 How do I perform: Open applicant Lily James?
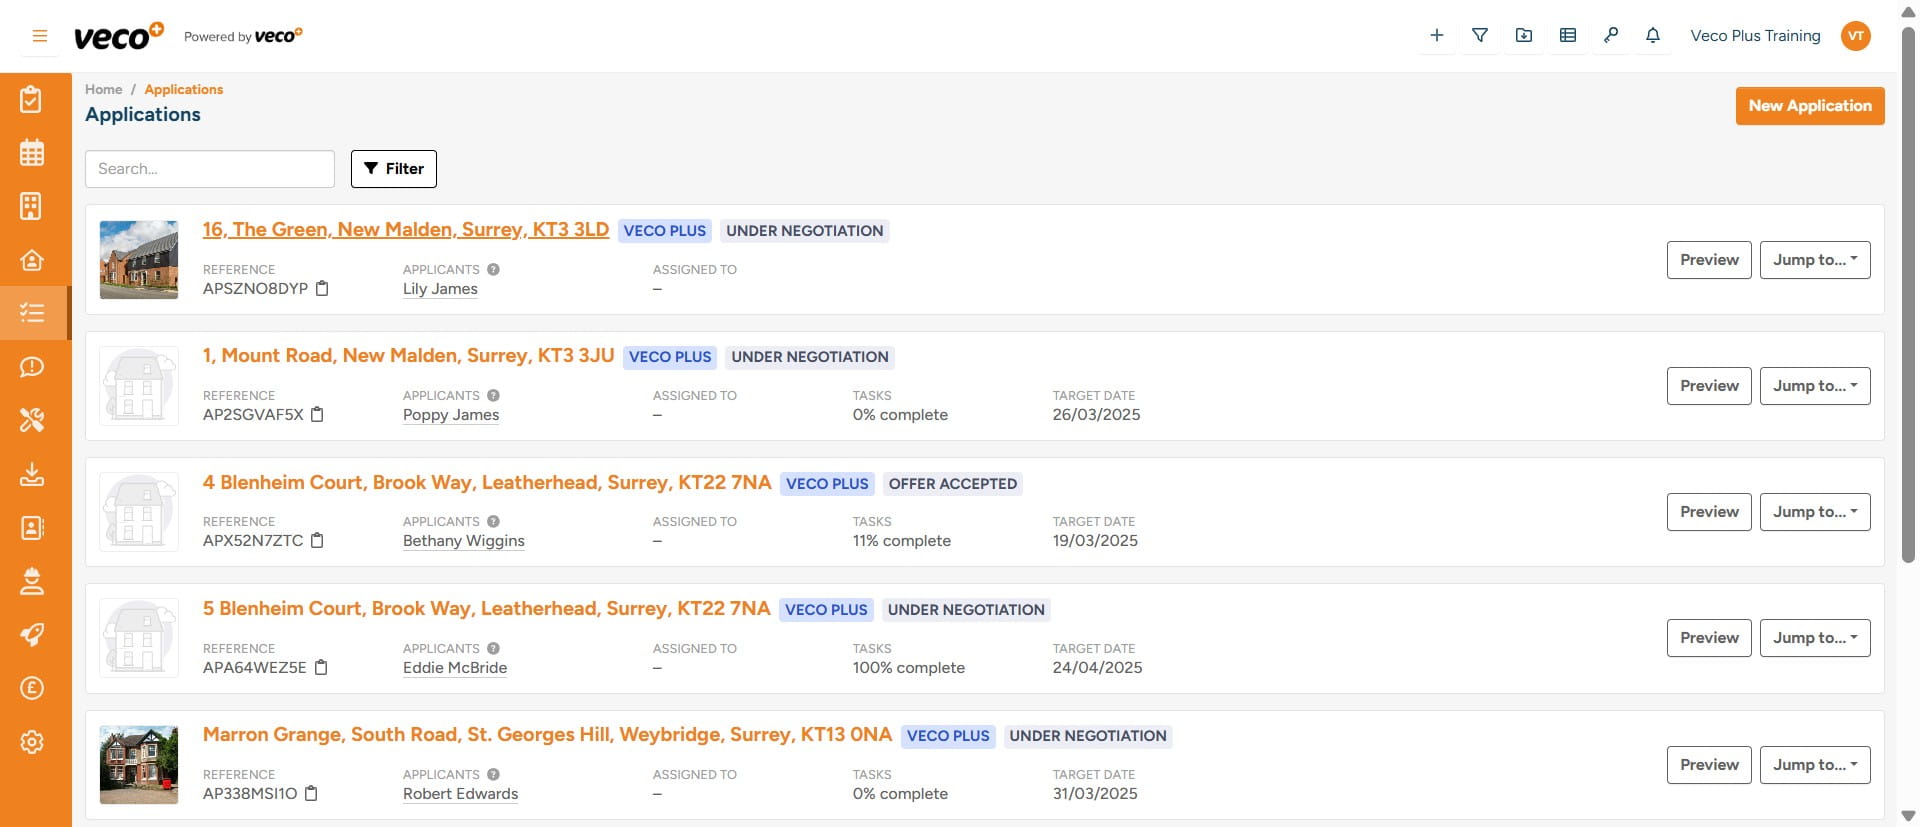[x=440, y=289]
